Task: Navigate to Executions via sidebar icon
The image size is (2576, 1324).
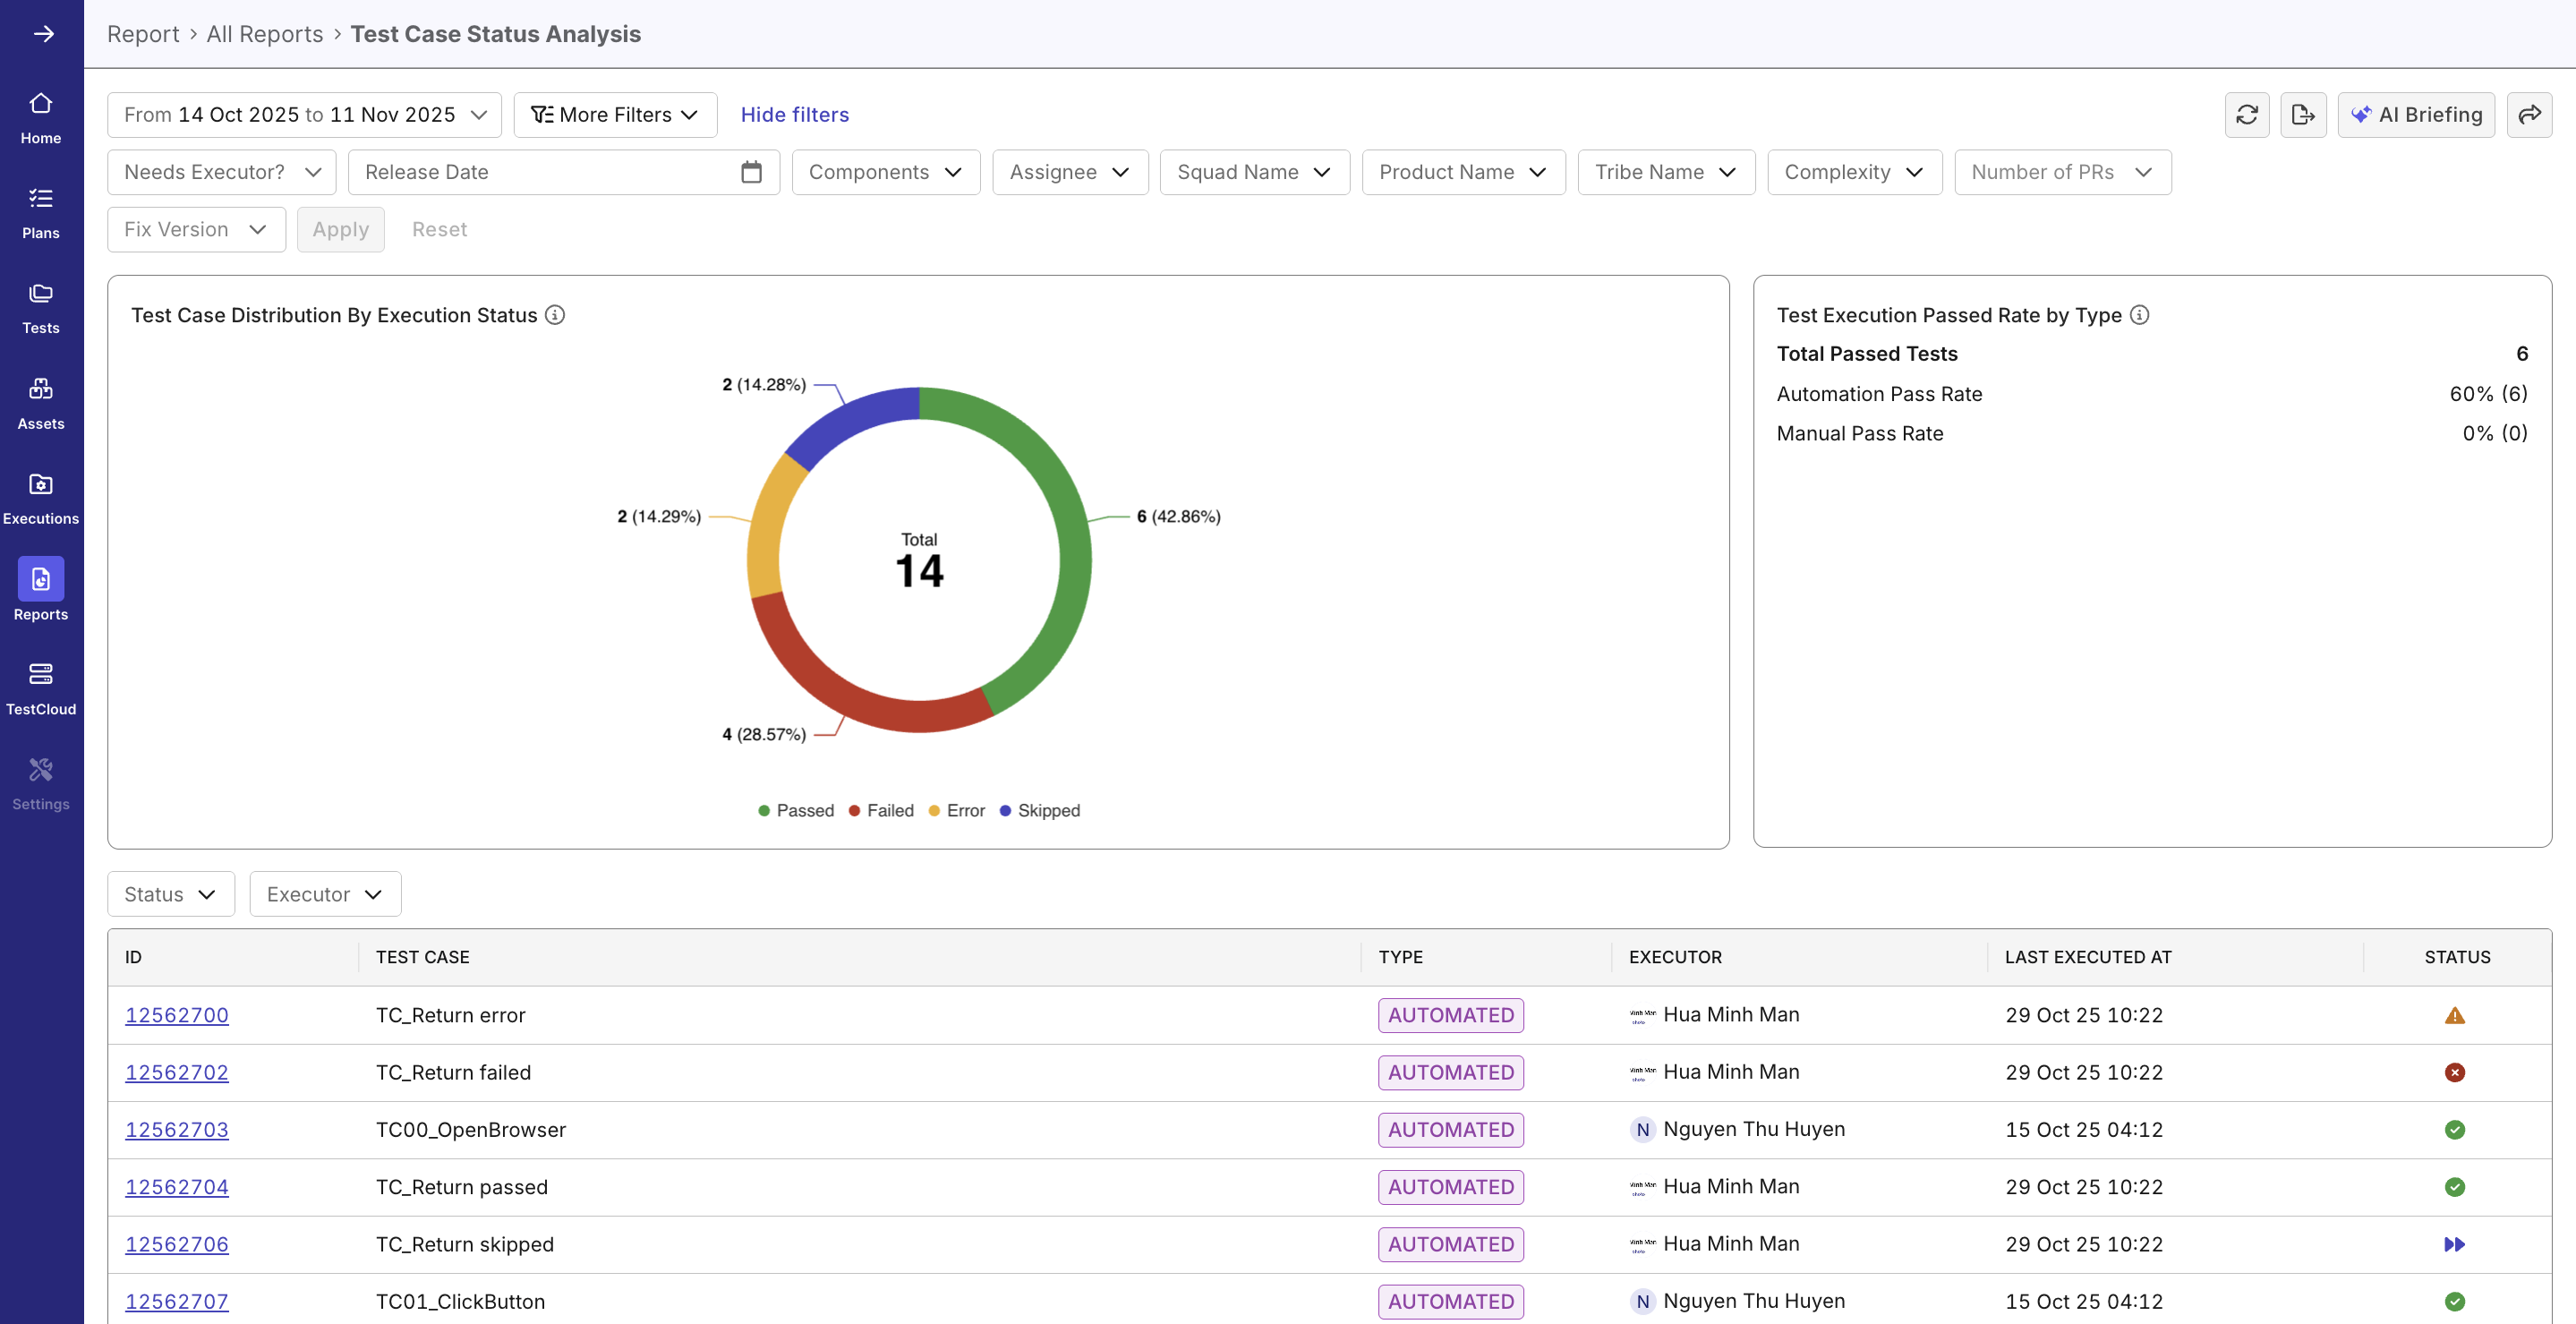Action: [40, 497]
